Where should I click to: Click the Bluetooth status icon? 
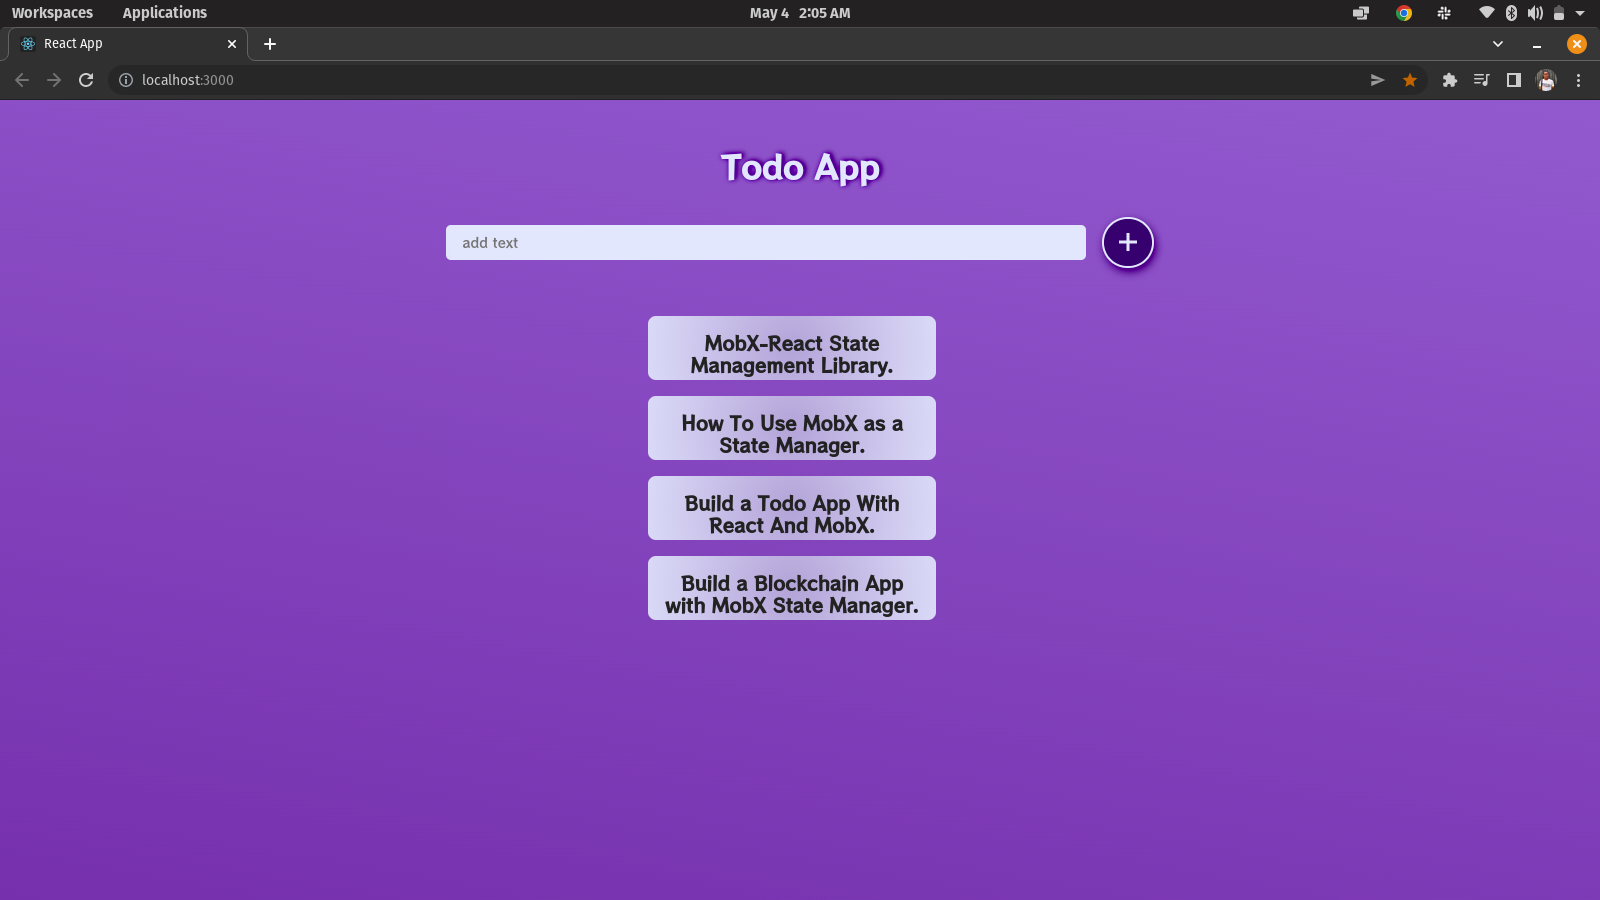point(1511,13)
